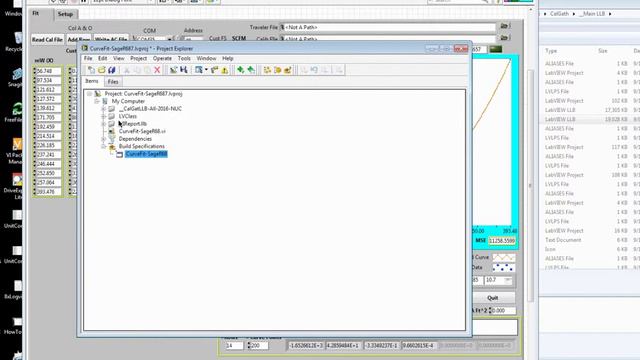Click New Project icon in Project Explorer toolbar
Screen dimensions: 640x360
click(x=91, y=70)
